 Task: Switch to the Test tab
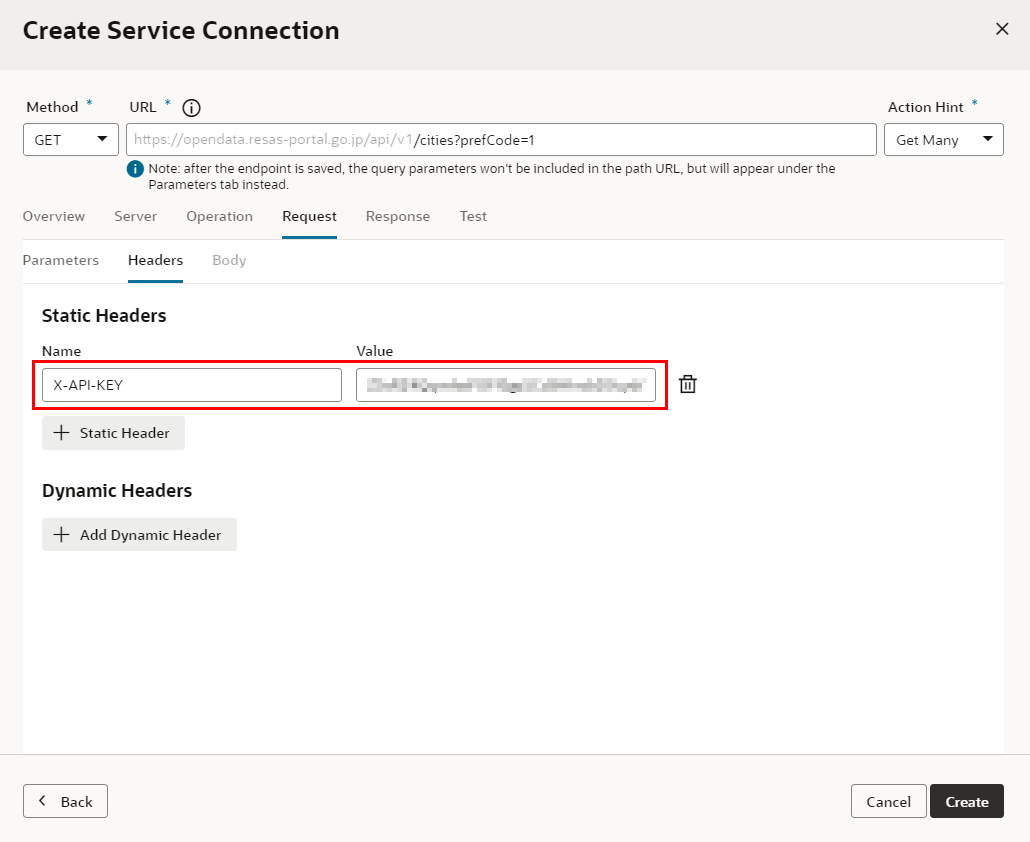(473, 216)
